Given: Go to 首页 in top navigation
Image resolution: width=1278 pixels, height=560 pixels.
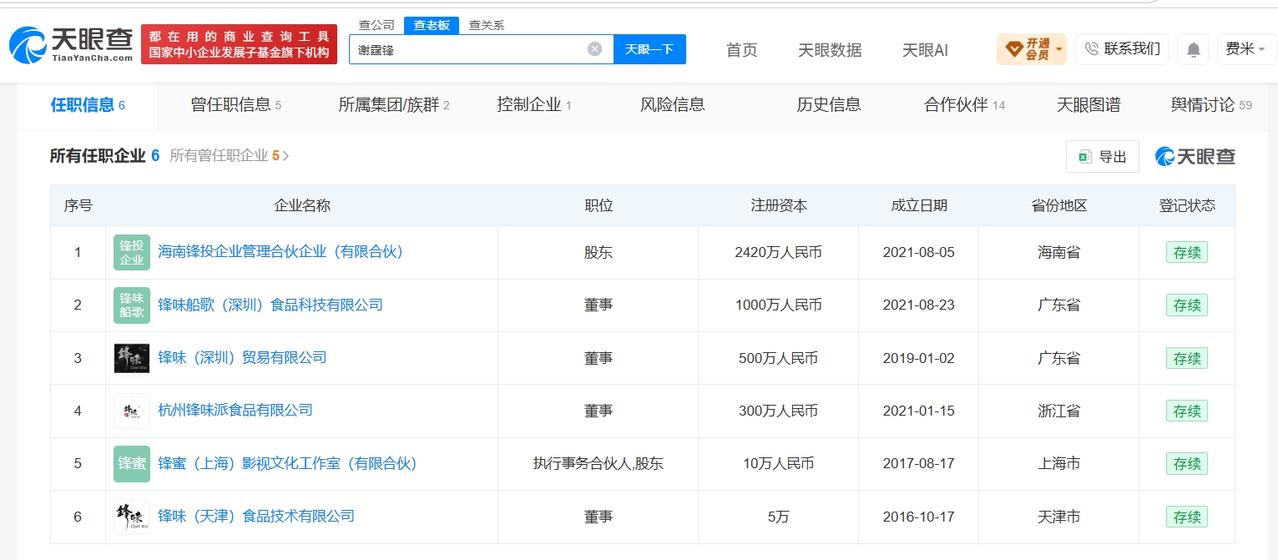Looking at the screenshot, I should (x=742, y=50).
